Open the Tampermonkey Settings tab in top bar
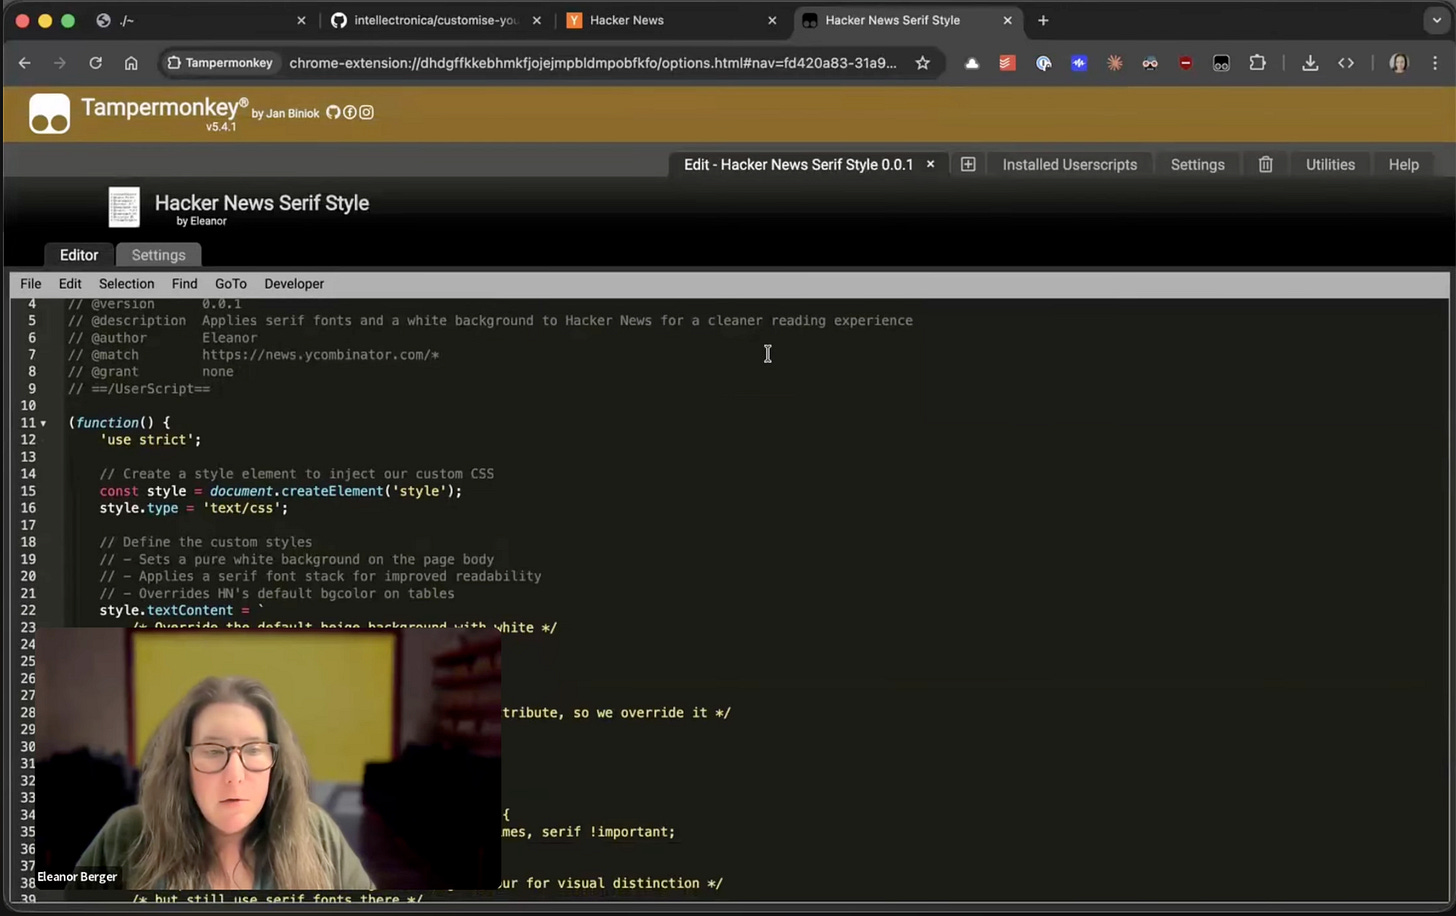 (x=1197, y=164)
